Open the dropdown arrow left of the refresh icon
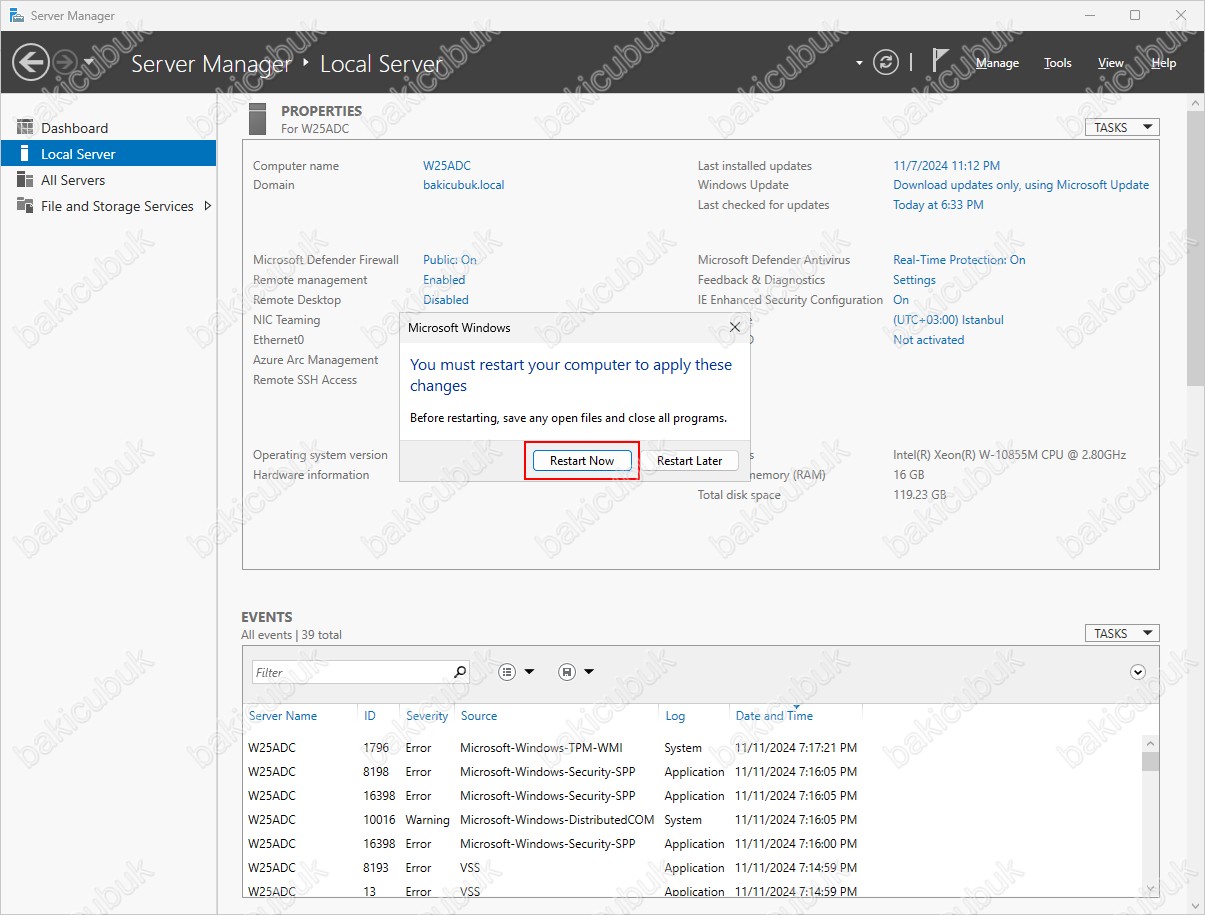 pyautogui.click(x=859, y=63)
